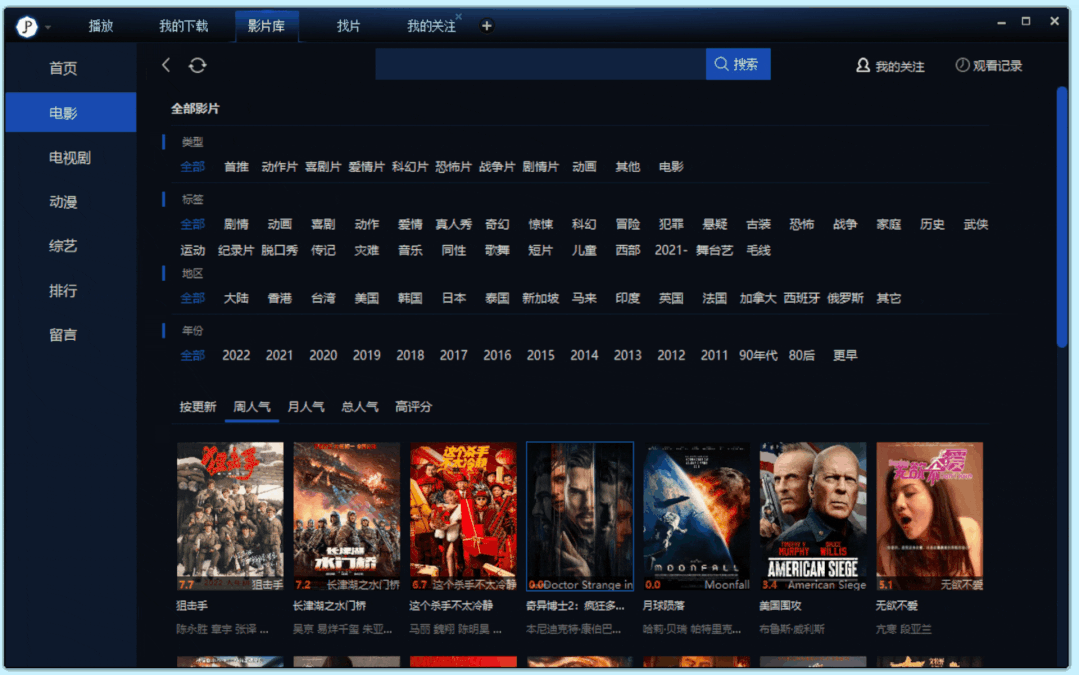Filter by year 2019
Image resolution: width=1079 pixels, height=675 pixels.
pos(366,355)
